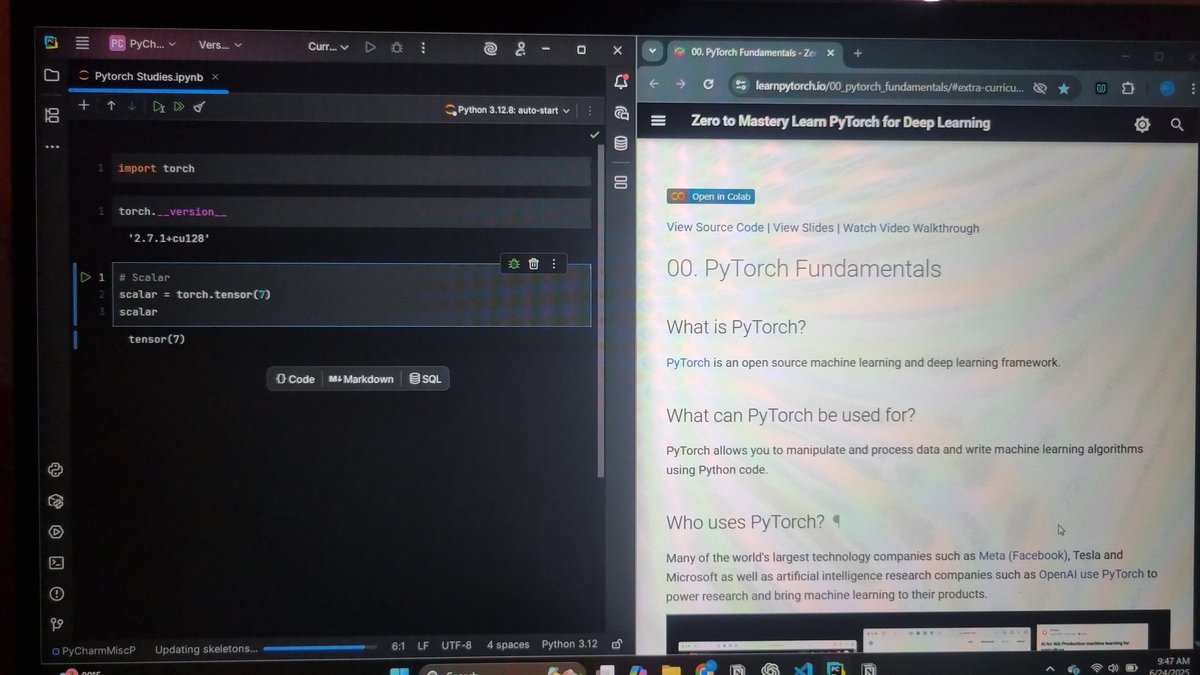Open AI chat icon in right sidebar
Image resolution: width=1200 pixels, height=675 pixels.
click(x=621, y=113)
